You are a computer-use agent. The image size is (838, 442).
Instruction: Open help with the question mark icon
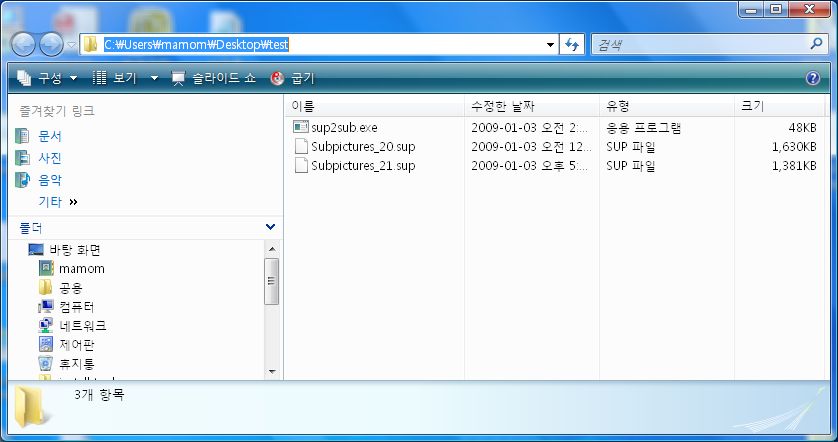pos(812,78)
